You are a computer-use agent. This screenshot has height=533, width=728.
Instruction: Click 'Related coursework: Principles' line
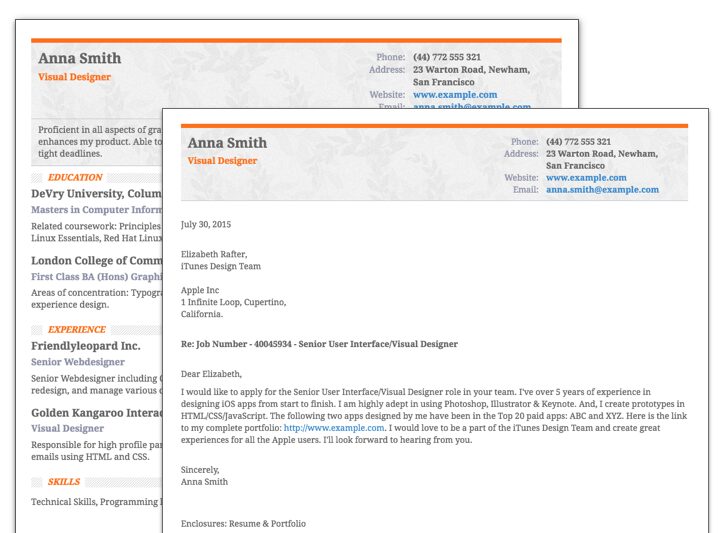point(96,226)
